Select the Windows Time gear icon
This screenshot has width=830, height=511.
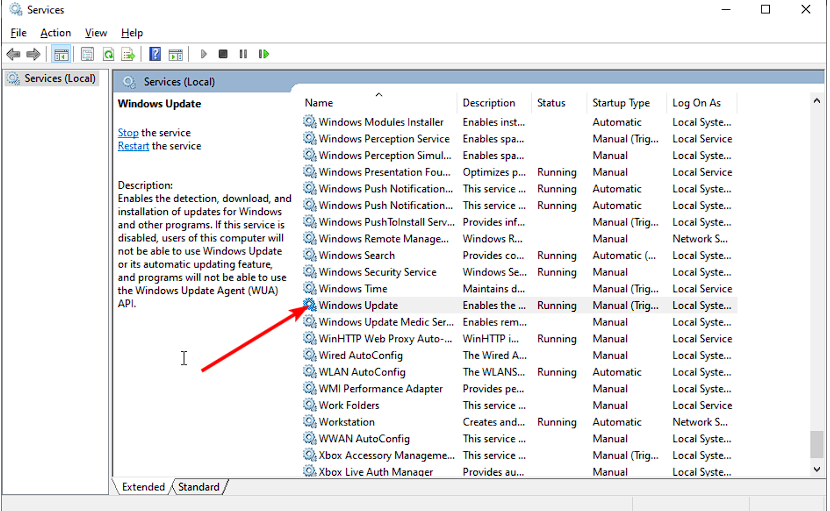tap(310, 289)
